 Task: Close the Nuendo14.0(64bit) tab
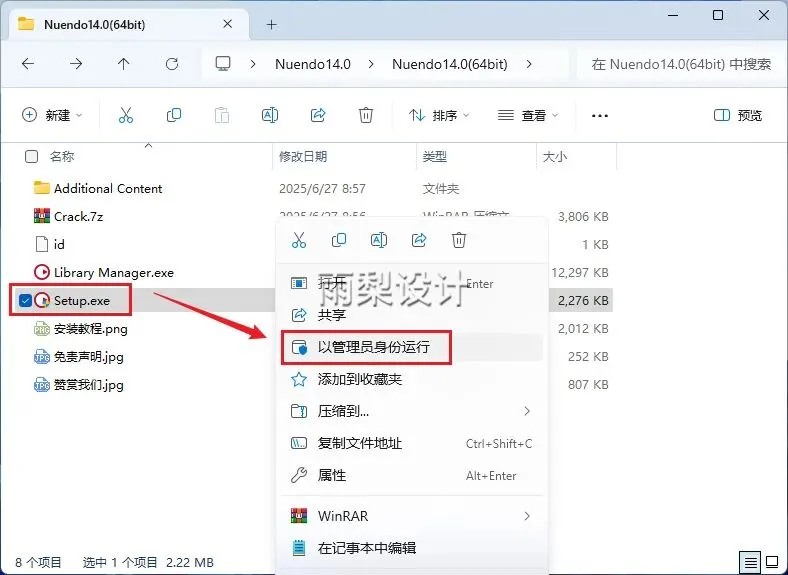(x=228, y=24)
